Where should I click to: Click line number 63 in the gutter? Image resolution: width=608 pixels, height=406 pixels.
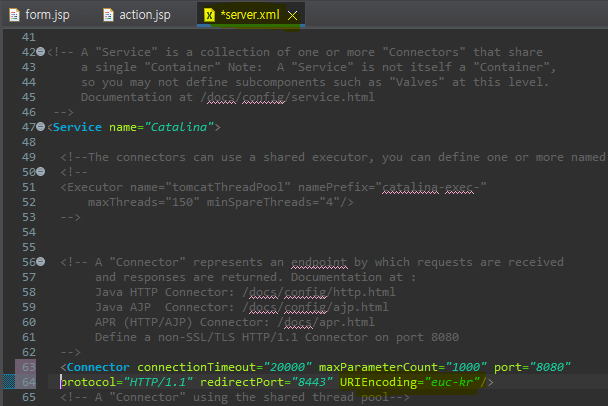point(29,367)
